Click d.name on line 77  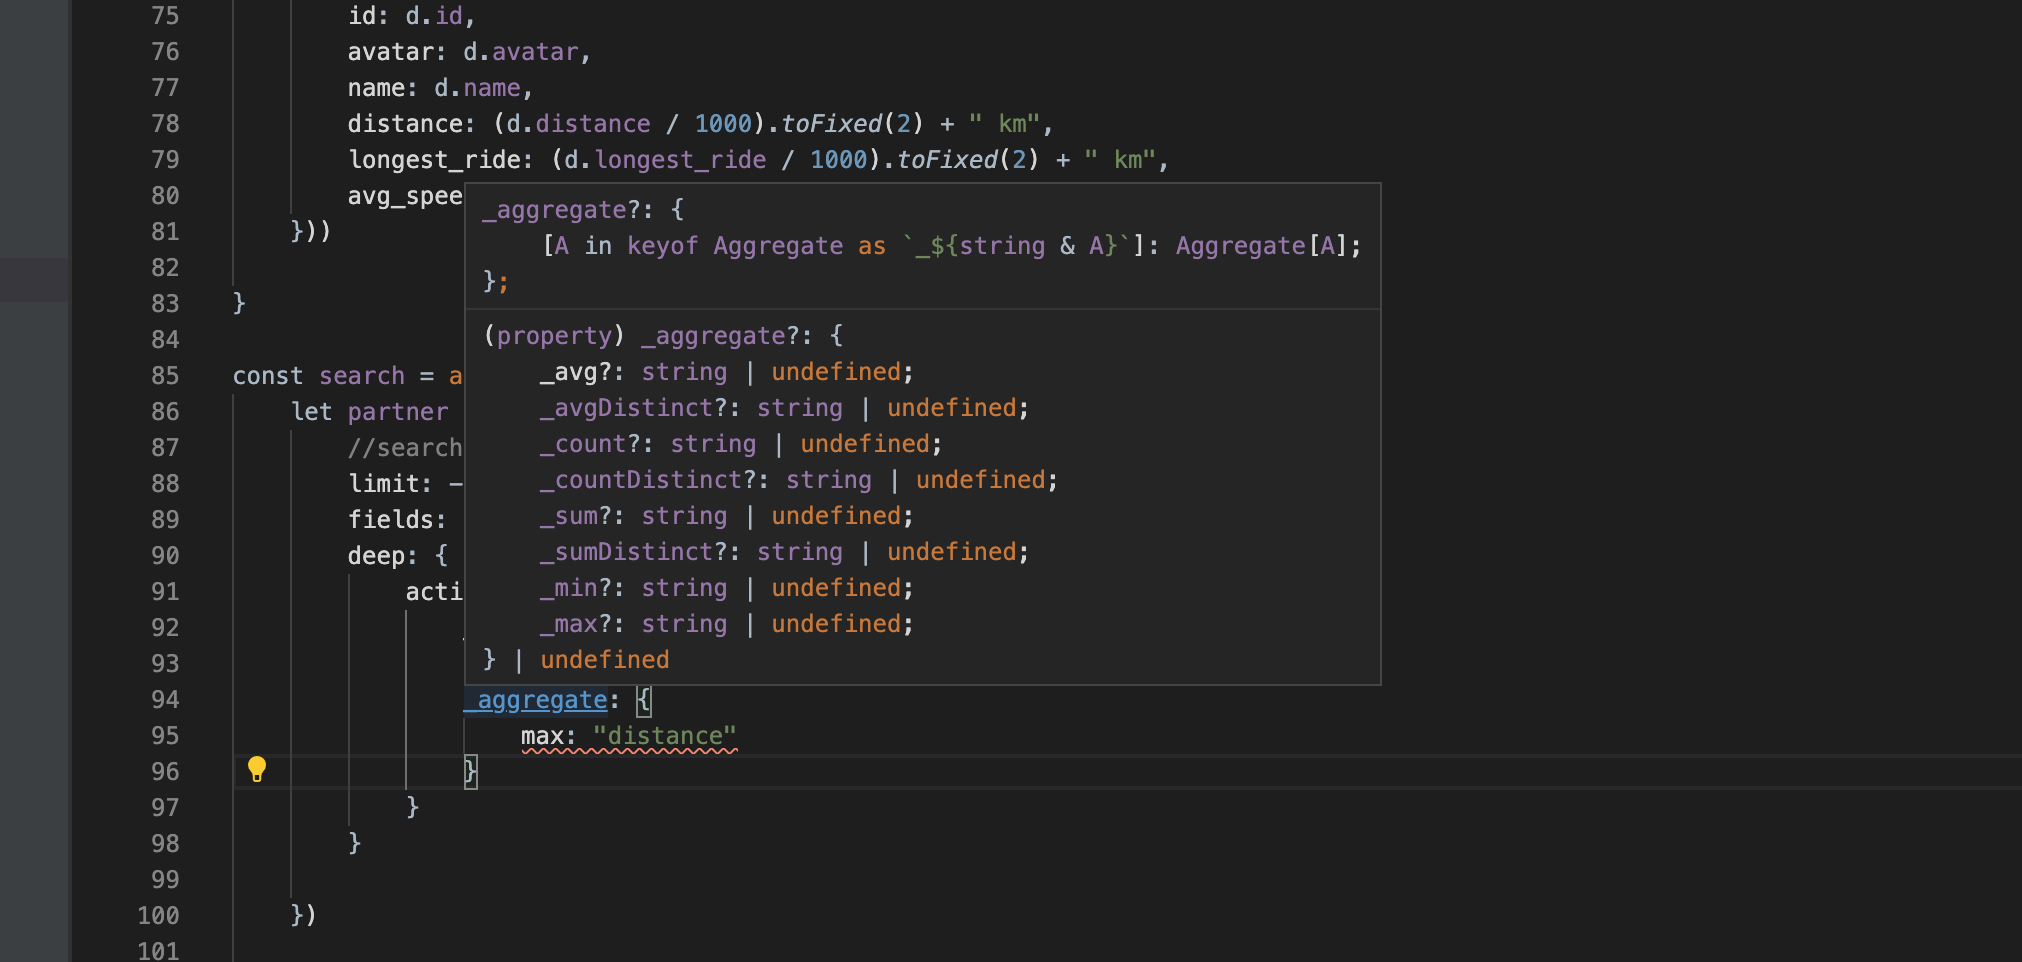(x=477, y=88)
